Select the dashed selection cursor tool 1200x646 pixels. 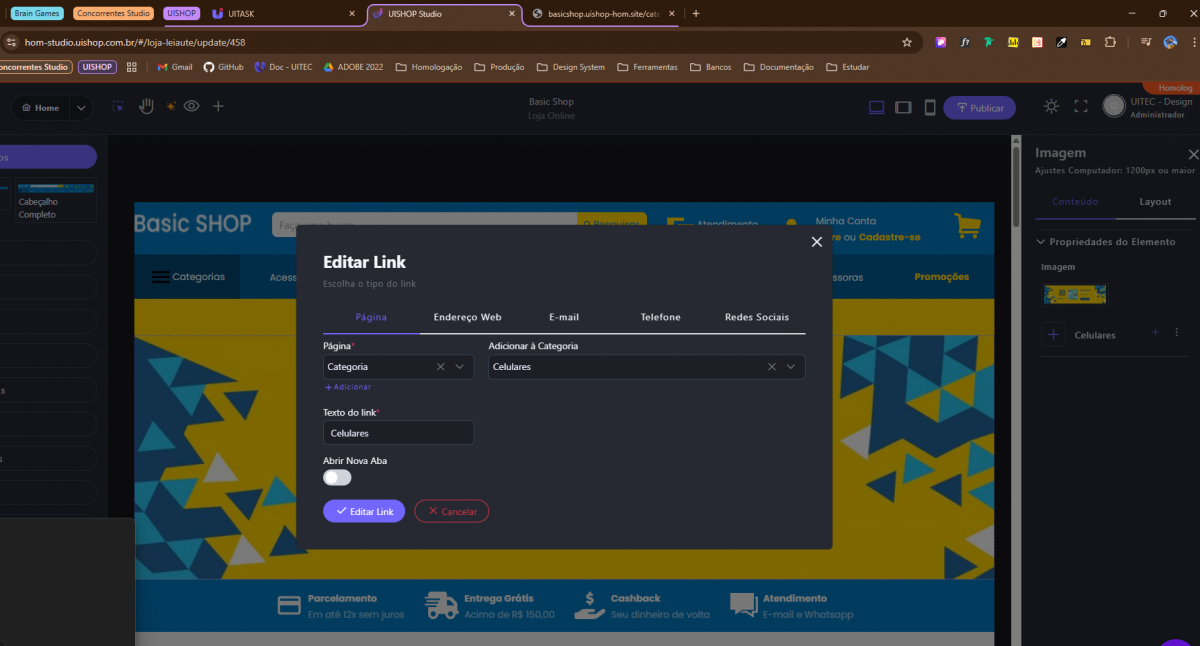click(x=118, y=107)
